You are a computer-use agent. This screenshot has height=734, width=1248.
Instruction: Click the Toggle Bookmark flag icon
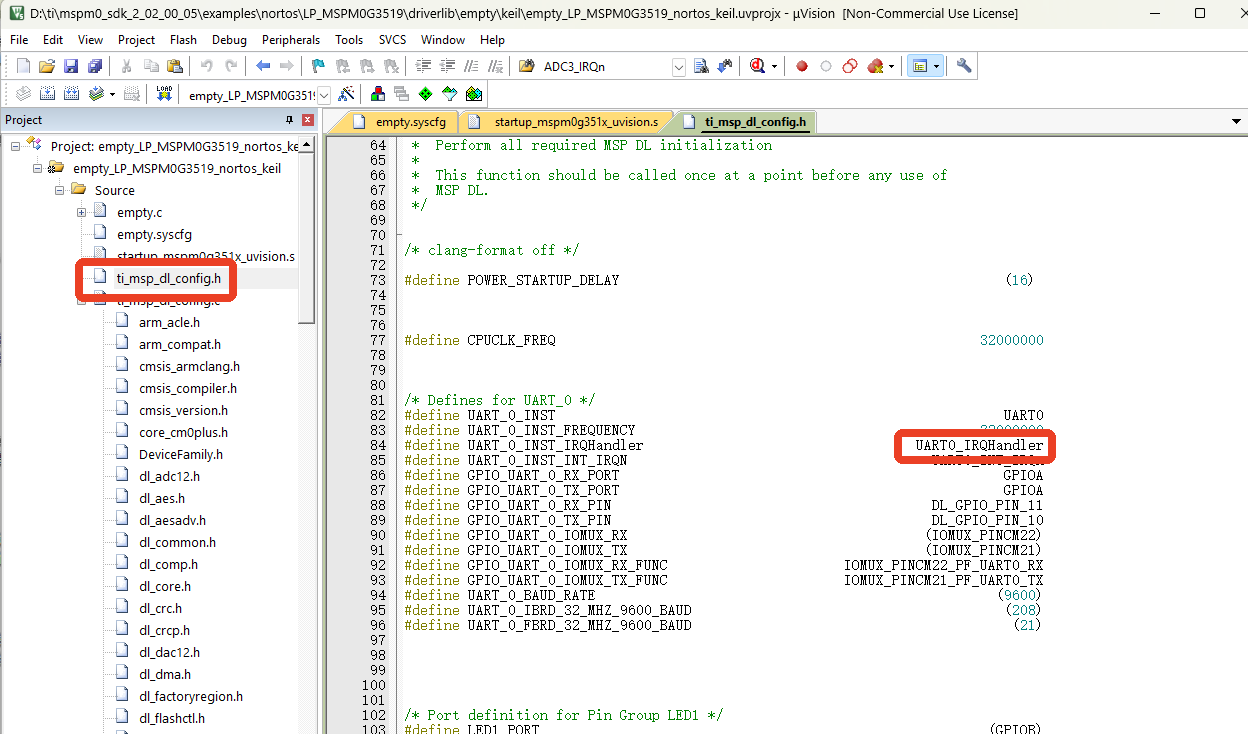[x=318, y=66]
